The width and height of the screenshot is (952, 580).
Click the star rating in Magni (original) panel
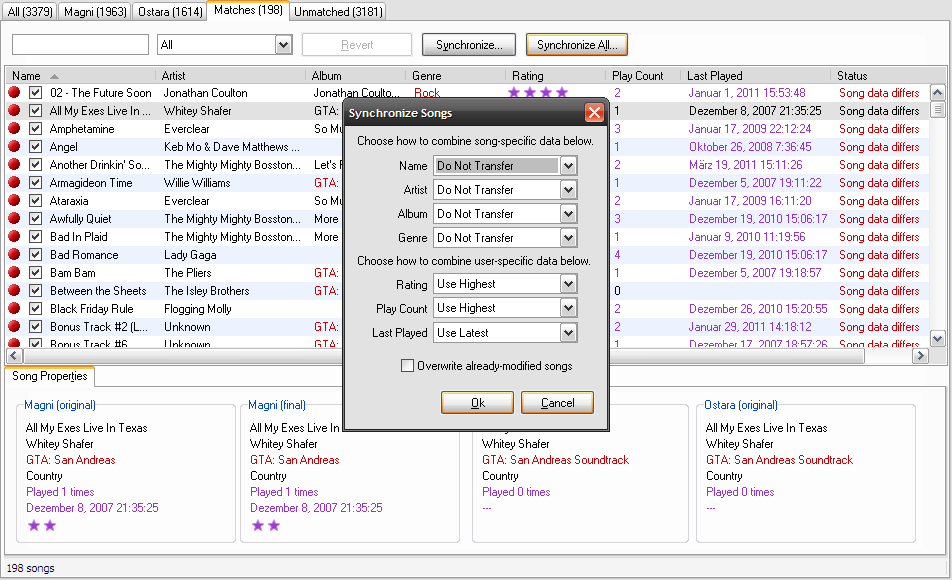(x=42, y=525)
